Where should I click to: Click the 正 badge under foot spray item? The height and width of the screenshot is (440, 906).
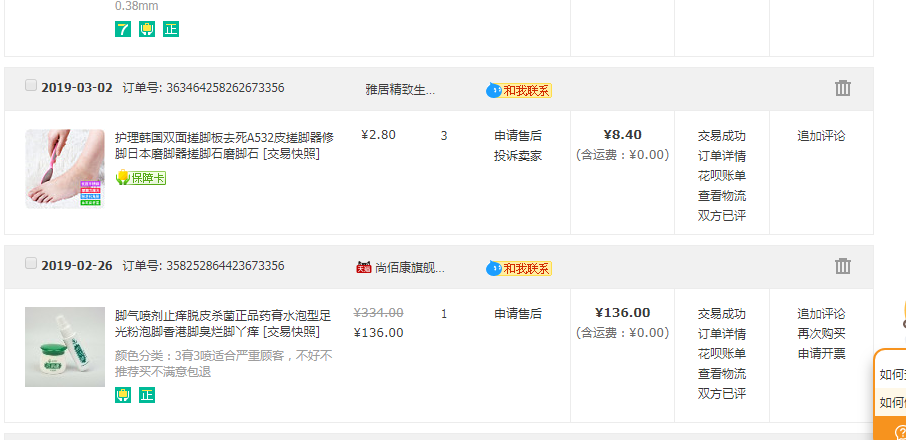click(147, 395)
